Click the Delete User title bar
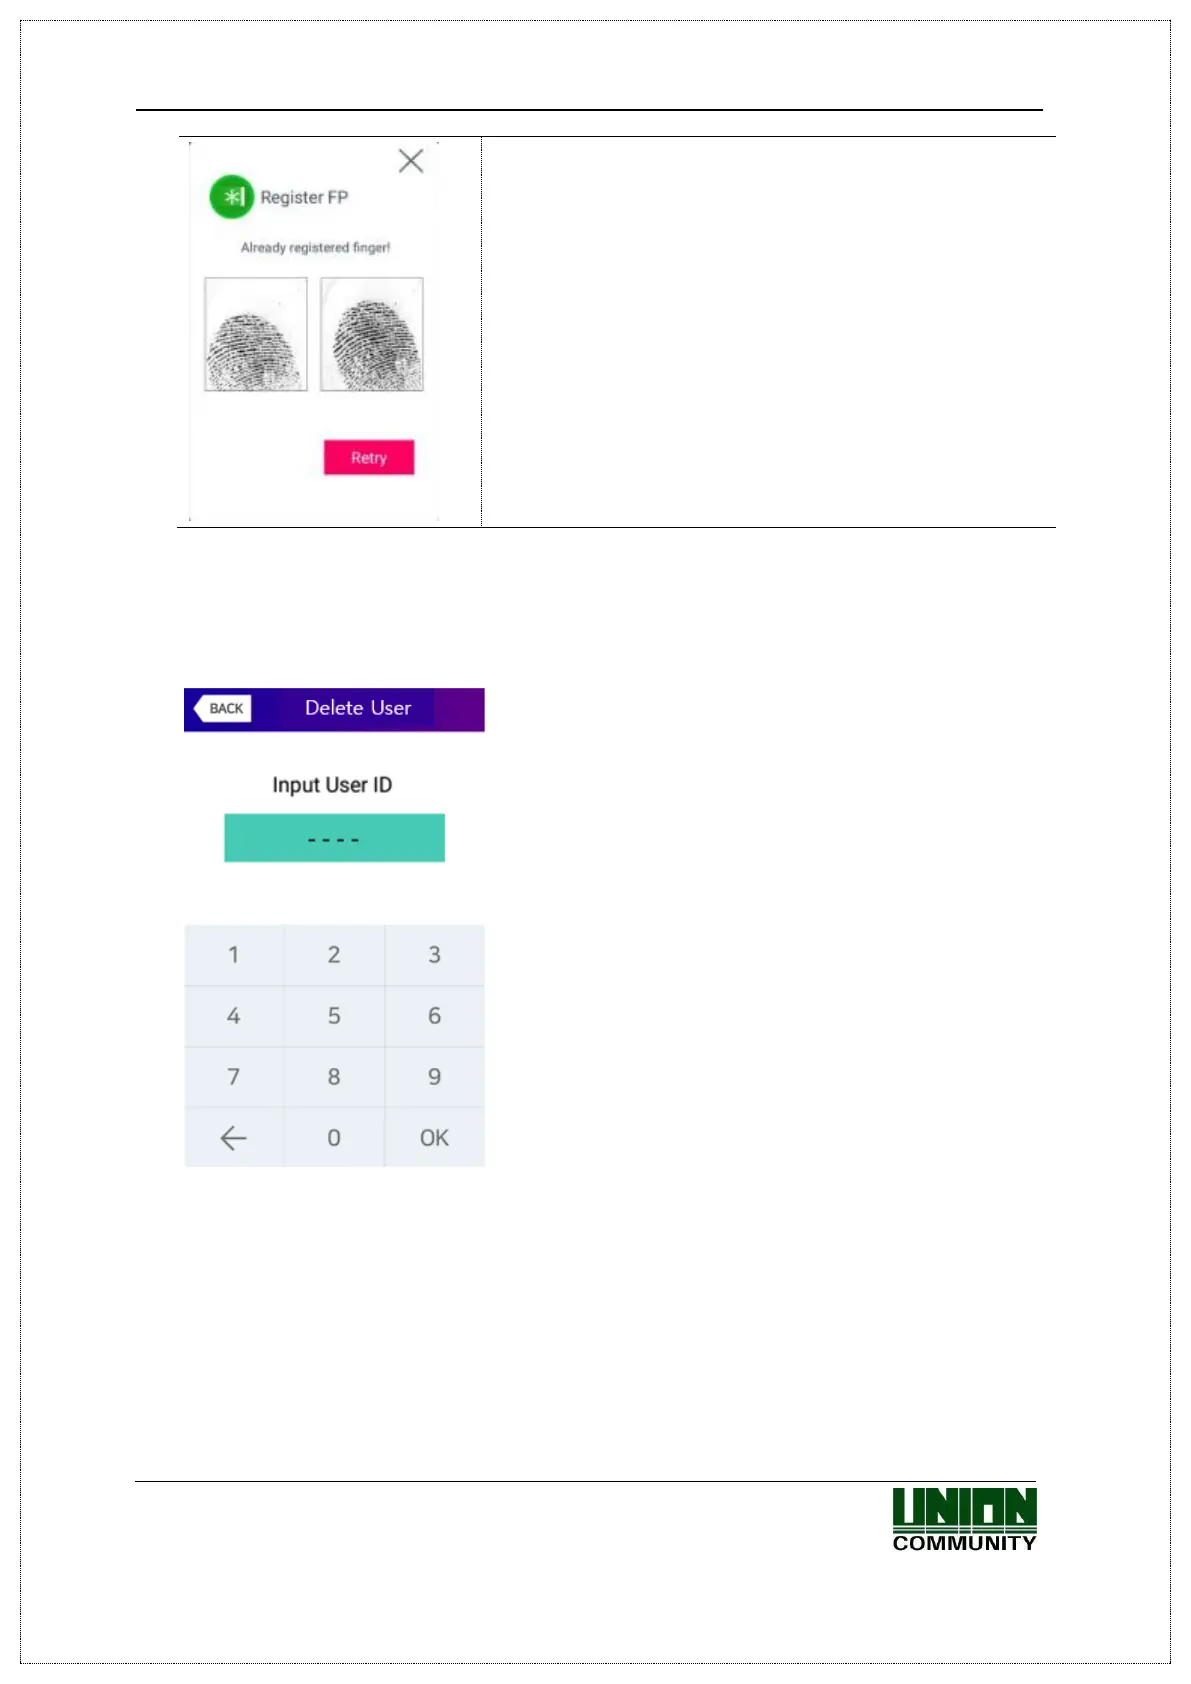 pos(334,709)
